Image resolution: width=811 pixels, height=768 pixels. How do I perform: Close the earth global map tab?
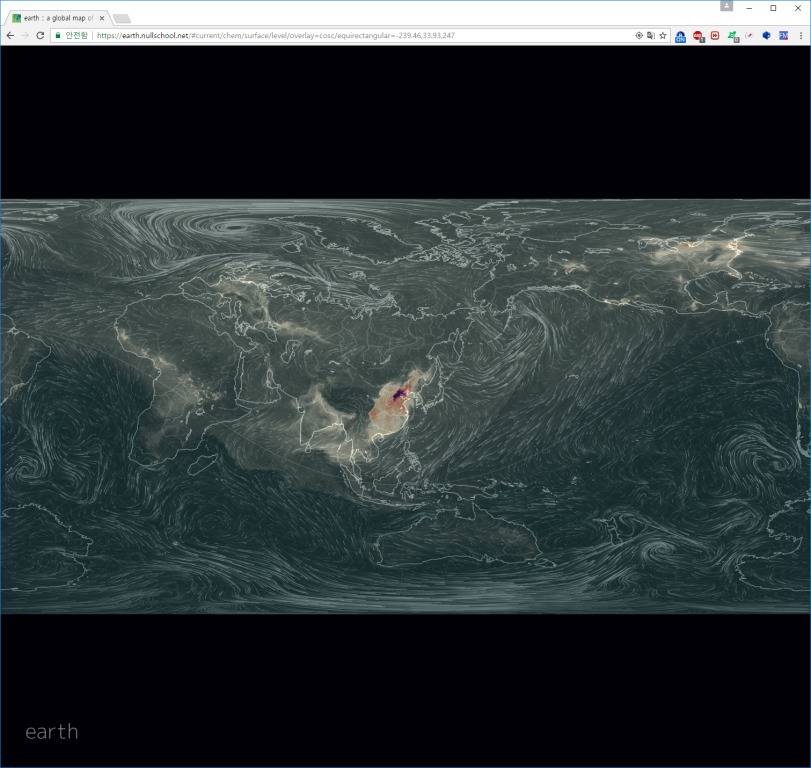tap(102, 18)
